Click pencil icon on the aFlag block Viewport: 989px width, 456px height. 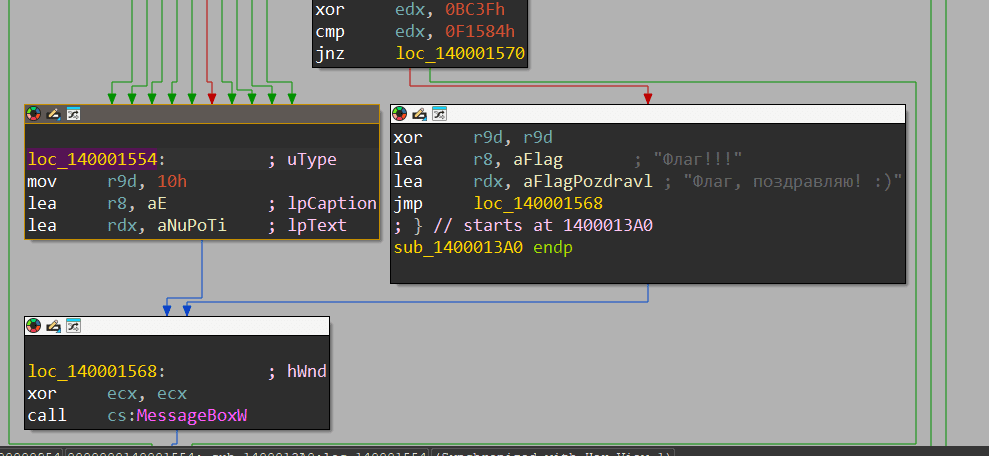[x=419, y=114]
